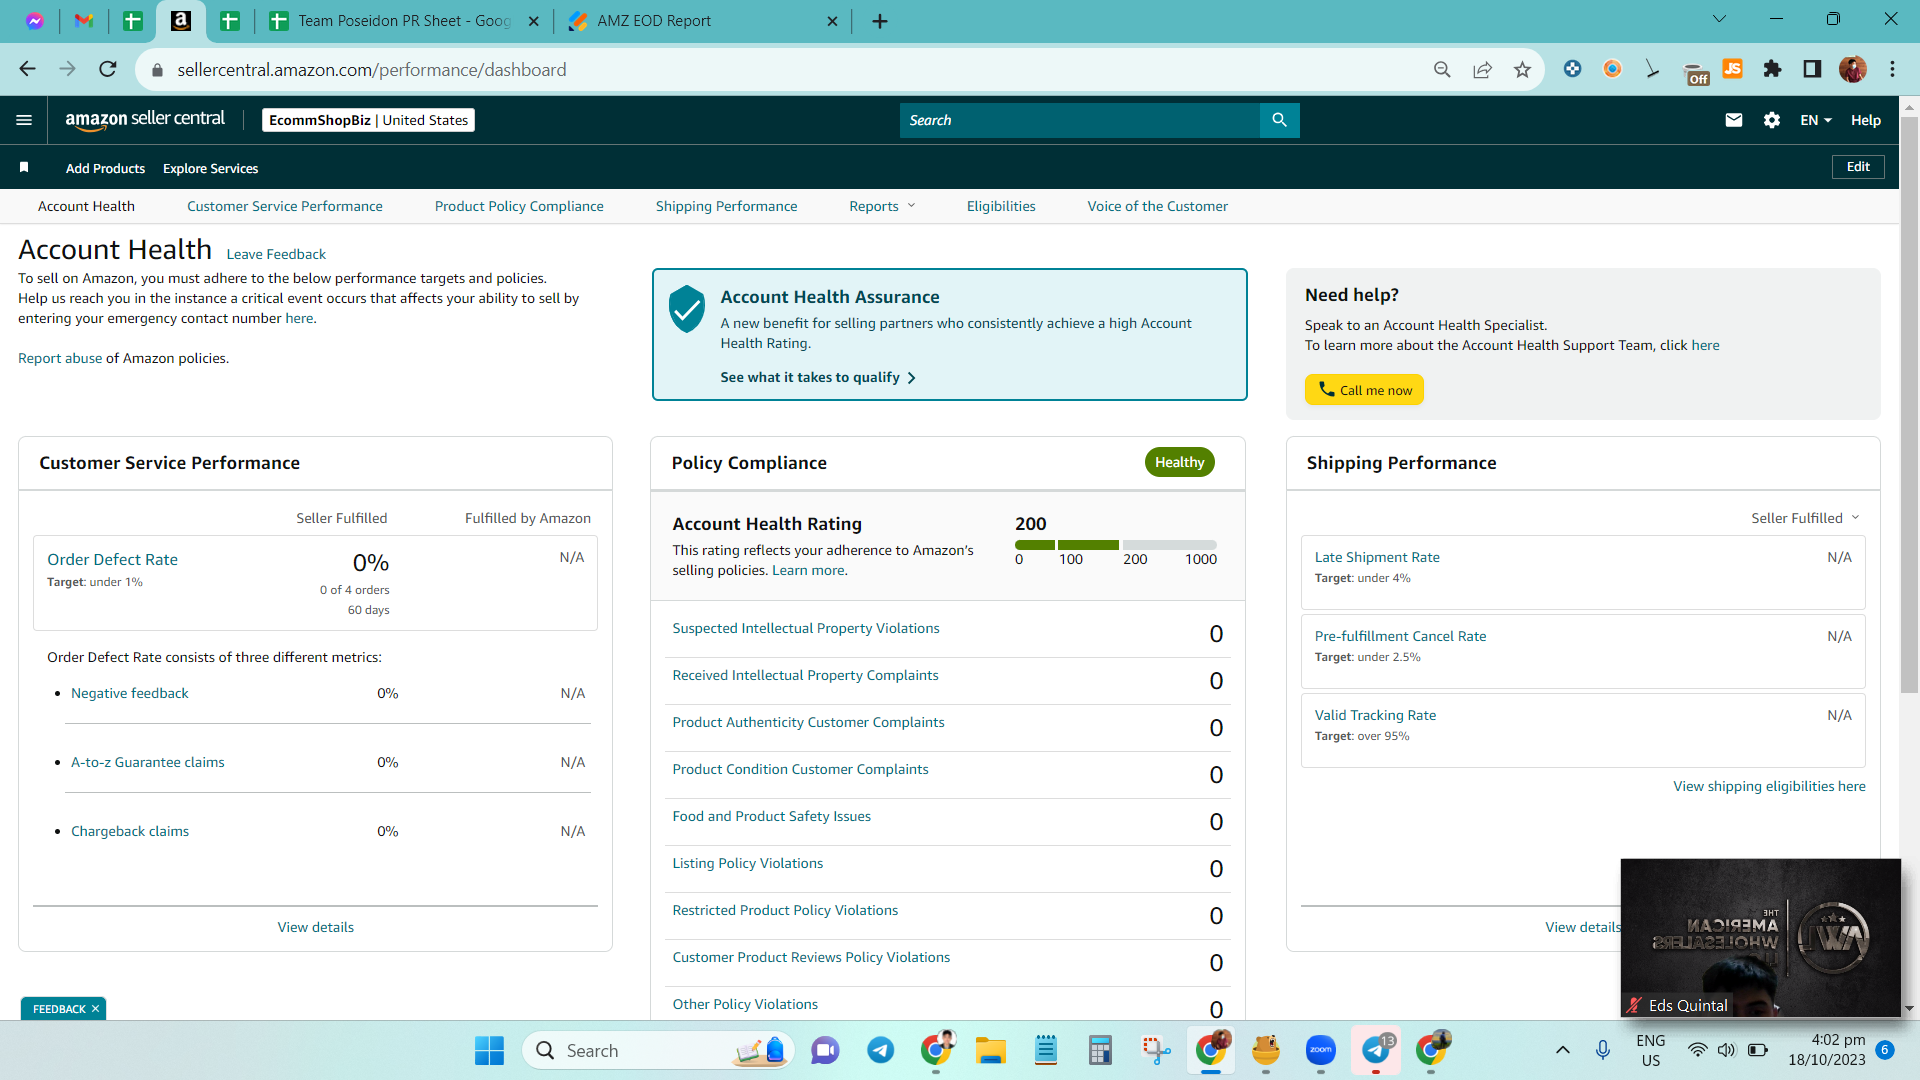
Task: Open the Seller Fulfilled shipping dropdown
Action: tap(1805, 518)
